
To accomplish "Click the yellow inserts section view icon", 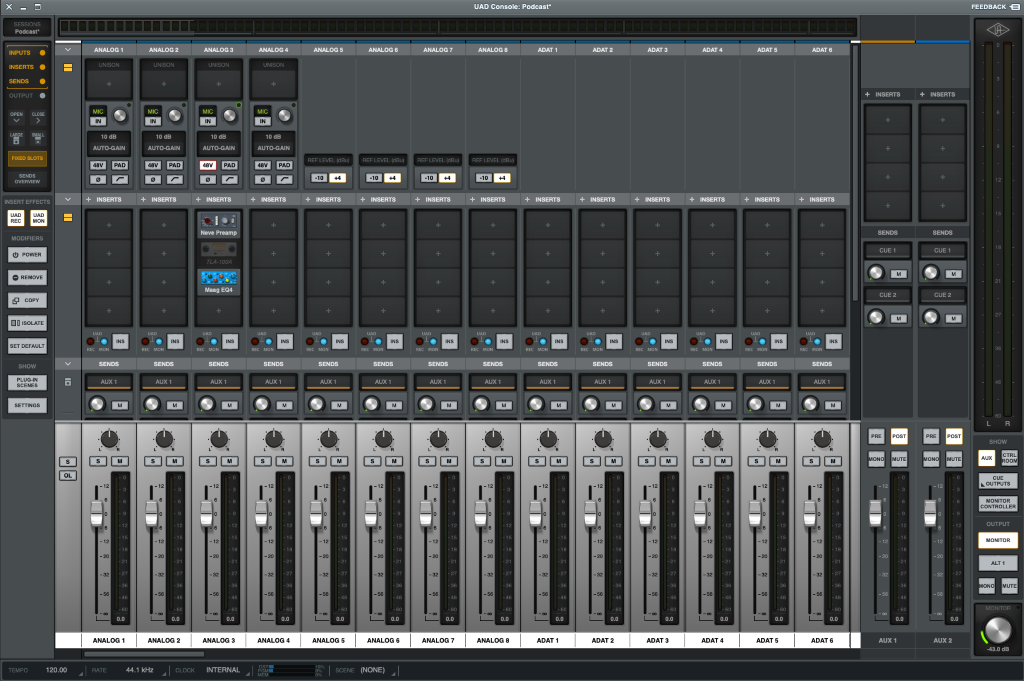I will pyautogui.click(x=68, y=217).
